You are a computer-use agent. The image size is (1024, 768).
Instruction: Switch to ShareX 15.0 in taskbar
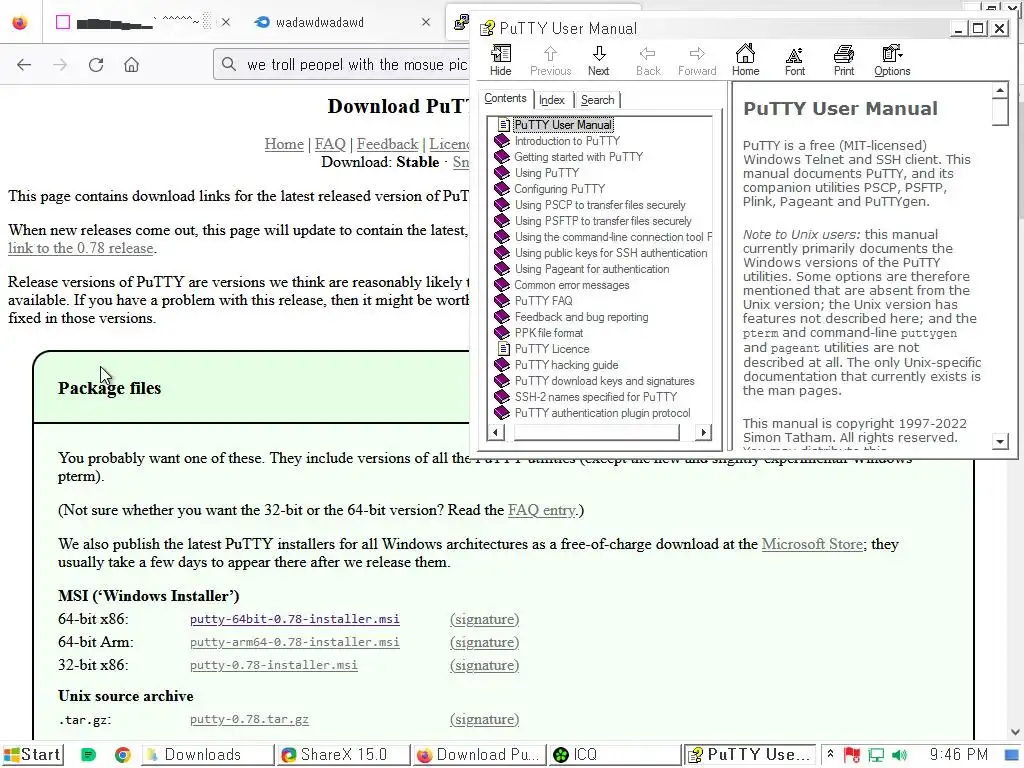[x=343, y=755]
